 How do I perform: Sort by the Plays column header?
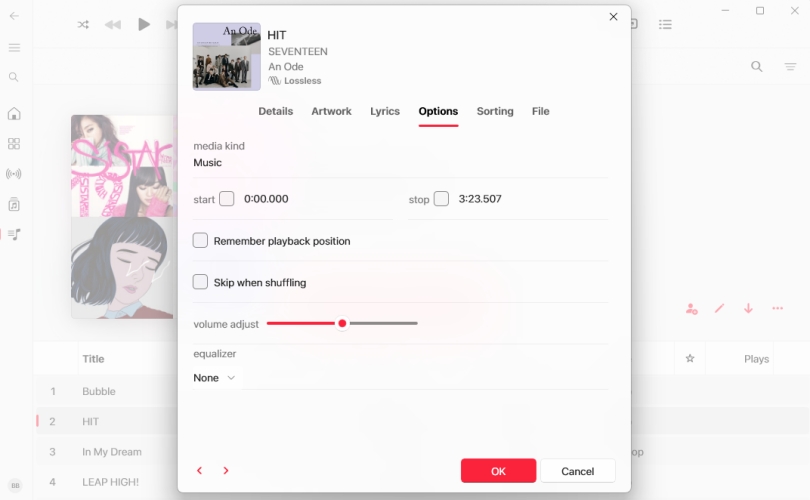tap(756, 359)
